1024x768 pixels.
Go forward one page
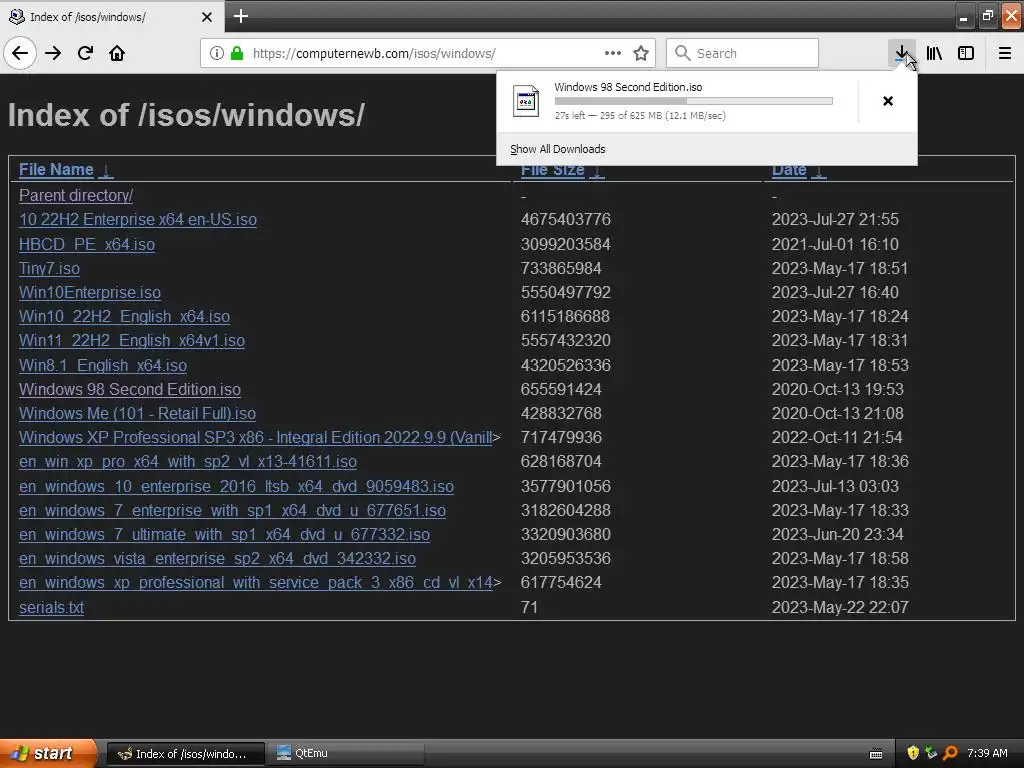pos(53,53)
